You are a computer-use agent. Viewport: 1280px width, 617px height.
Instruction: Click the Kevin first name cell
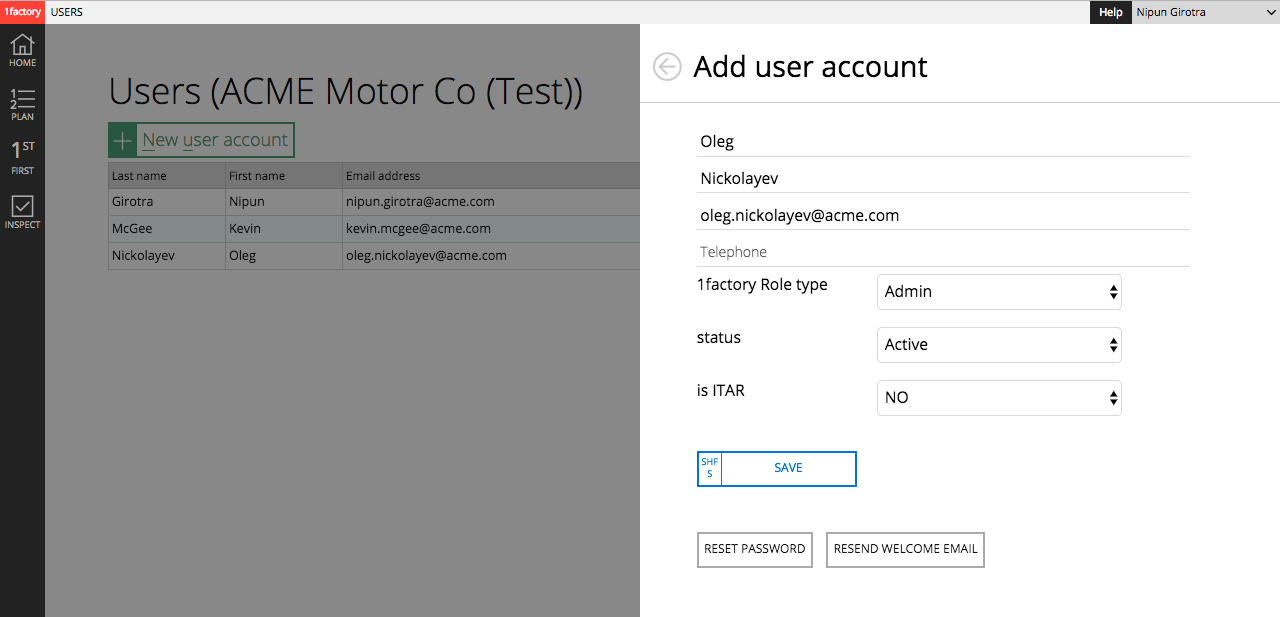284,229
